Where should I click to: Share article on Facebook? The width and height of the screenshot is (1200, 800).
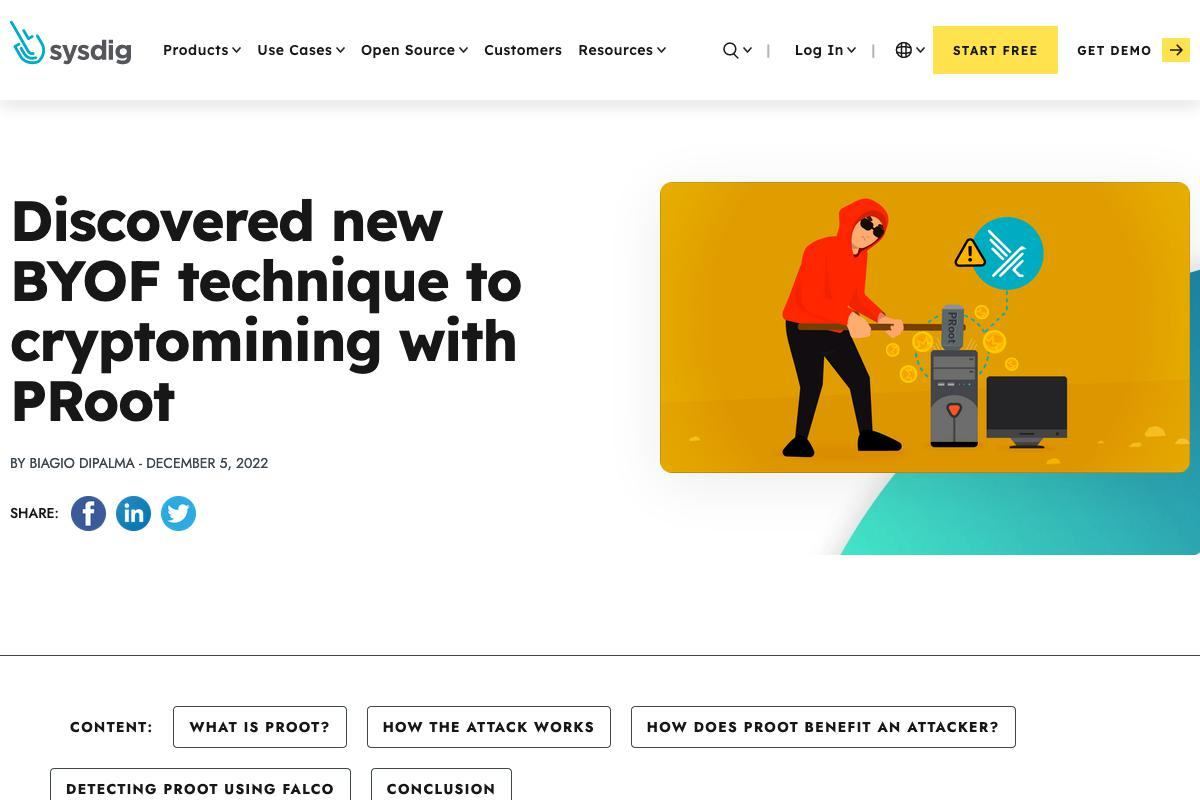click(x=88, y=513)
